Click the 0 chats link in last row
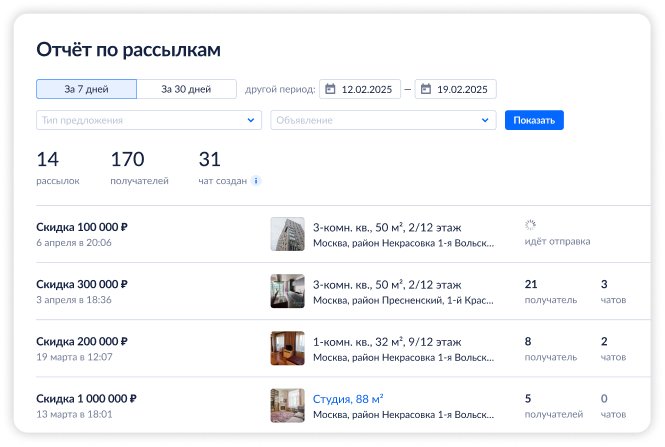665x447 pixels. tap(604, 398)
